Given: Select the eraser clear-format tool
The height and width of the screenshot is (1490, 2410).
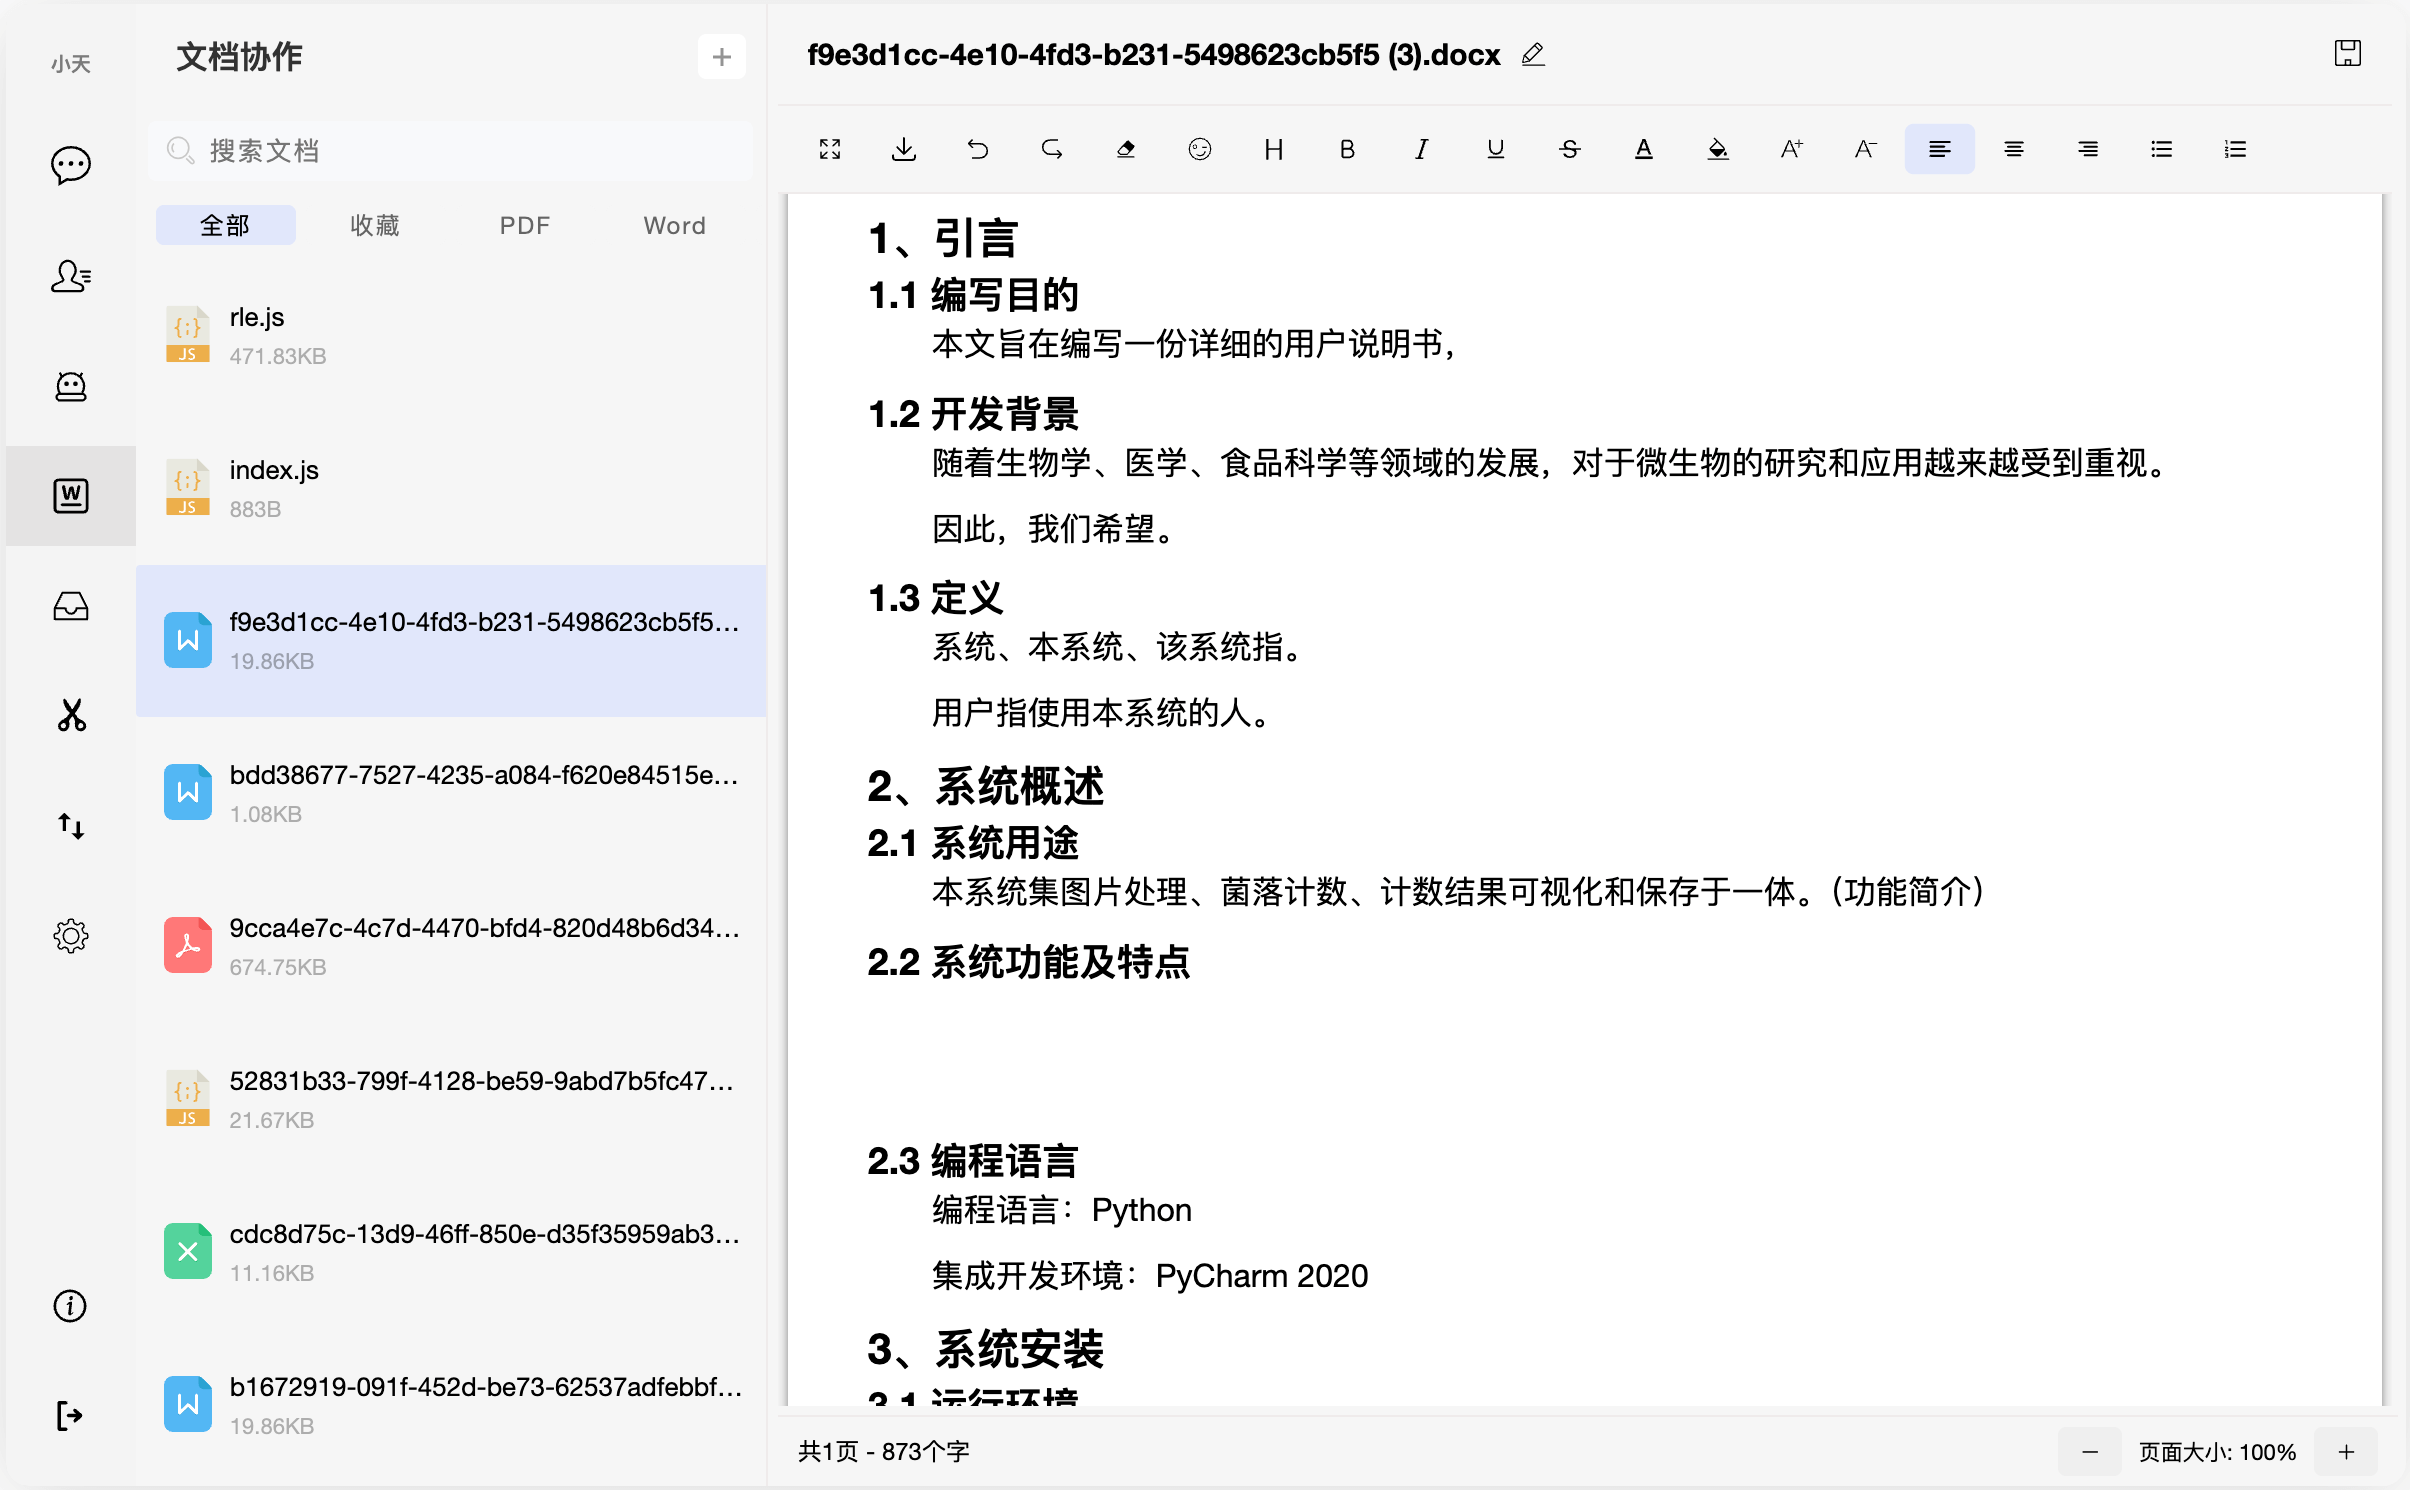Looking at the screenshot, I should [x=1126, y=150].
